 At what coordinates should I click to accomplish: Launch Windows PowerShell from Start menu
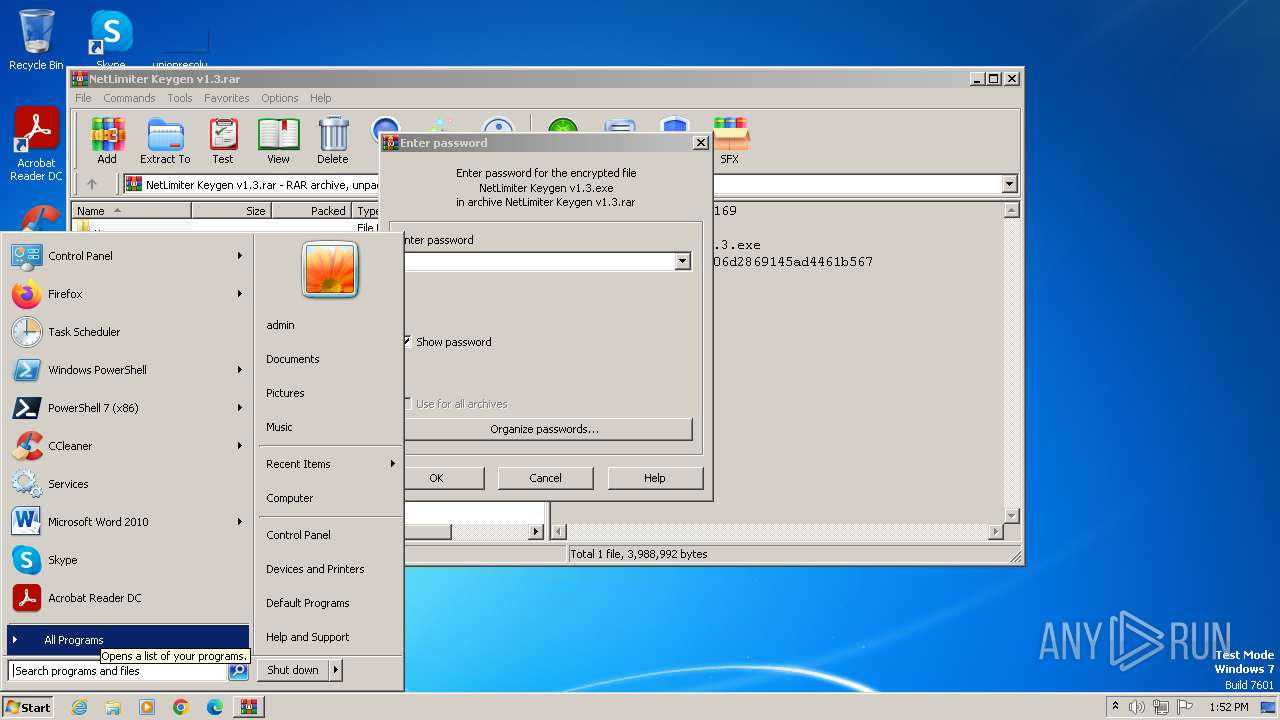[127, 370]
